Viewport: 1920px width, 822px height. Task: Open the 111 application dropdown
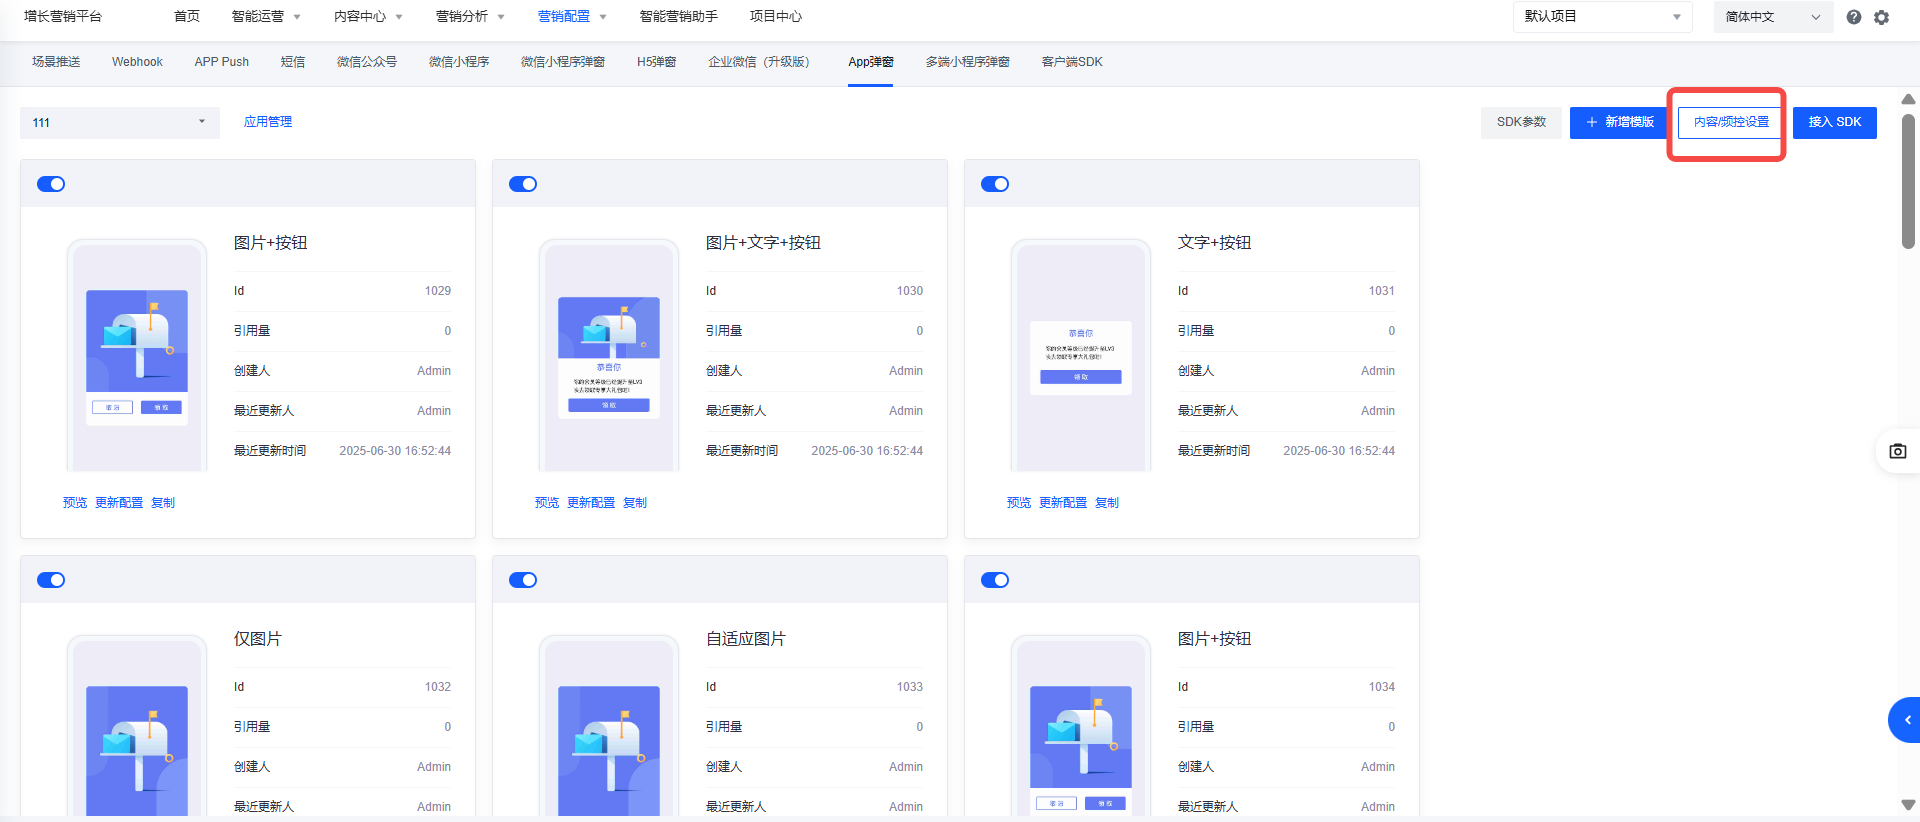click(x=119, y=123)
